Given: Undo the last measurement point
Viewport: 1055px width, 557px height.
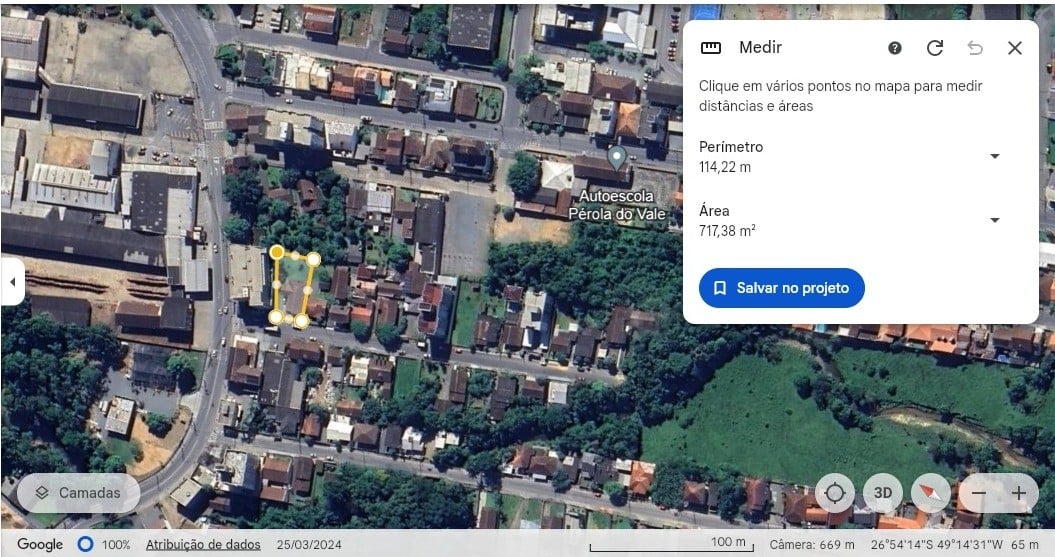Looking at the screenshot, I should [x=975, y=48].
